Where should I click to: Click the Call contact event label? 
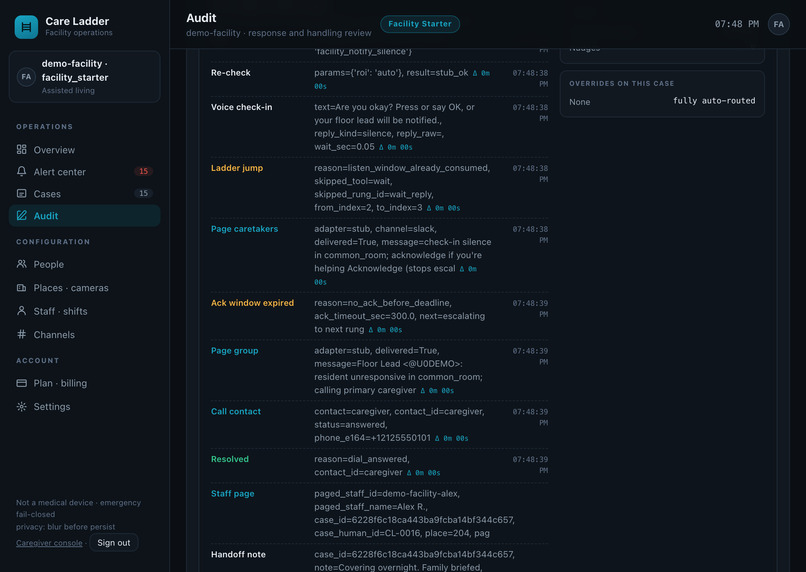click(236, 411)
